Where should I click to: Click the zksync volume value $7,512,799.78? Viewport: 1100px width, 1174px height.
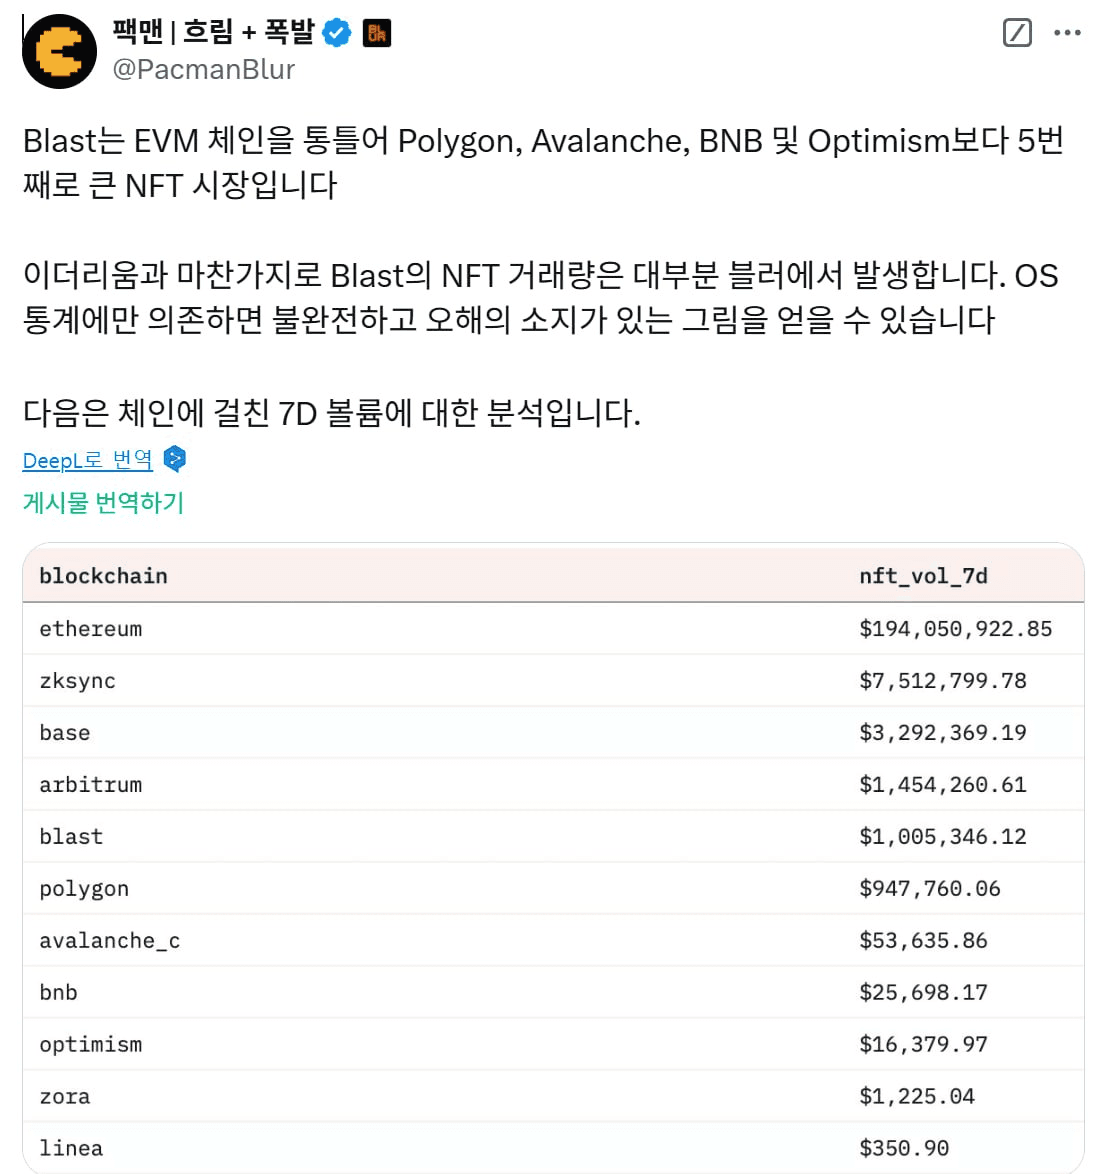click(943, 681)
